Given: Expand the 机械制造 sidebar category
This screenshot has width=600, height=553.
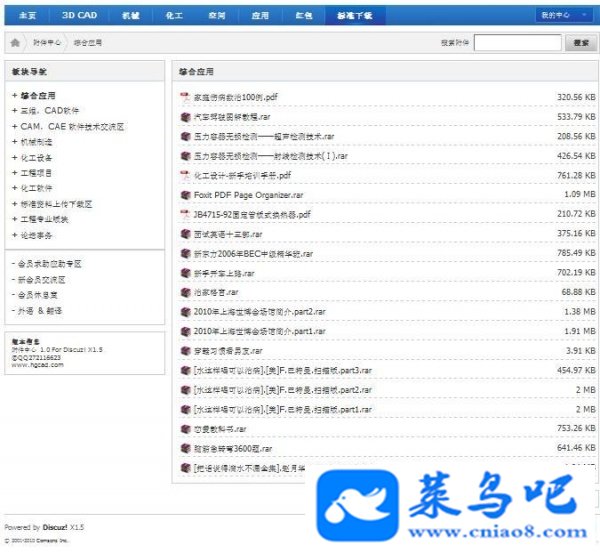Looking at the screenshot, I should click(x=15, y=142).
